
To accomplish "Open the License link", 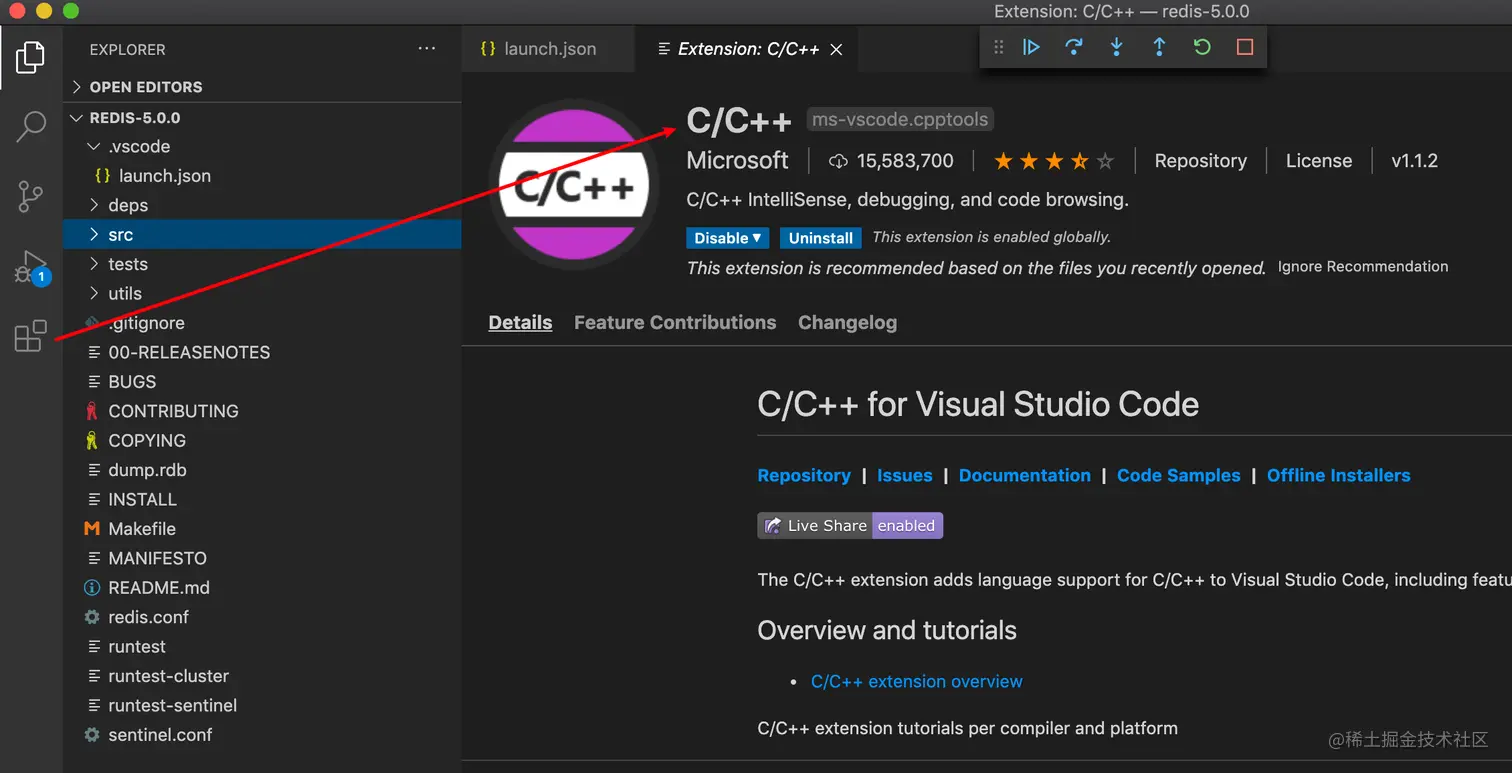I will pyautogui.click(x=1318, y=161).
